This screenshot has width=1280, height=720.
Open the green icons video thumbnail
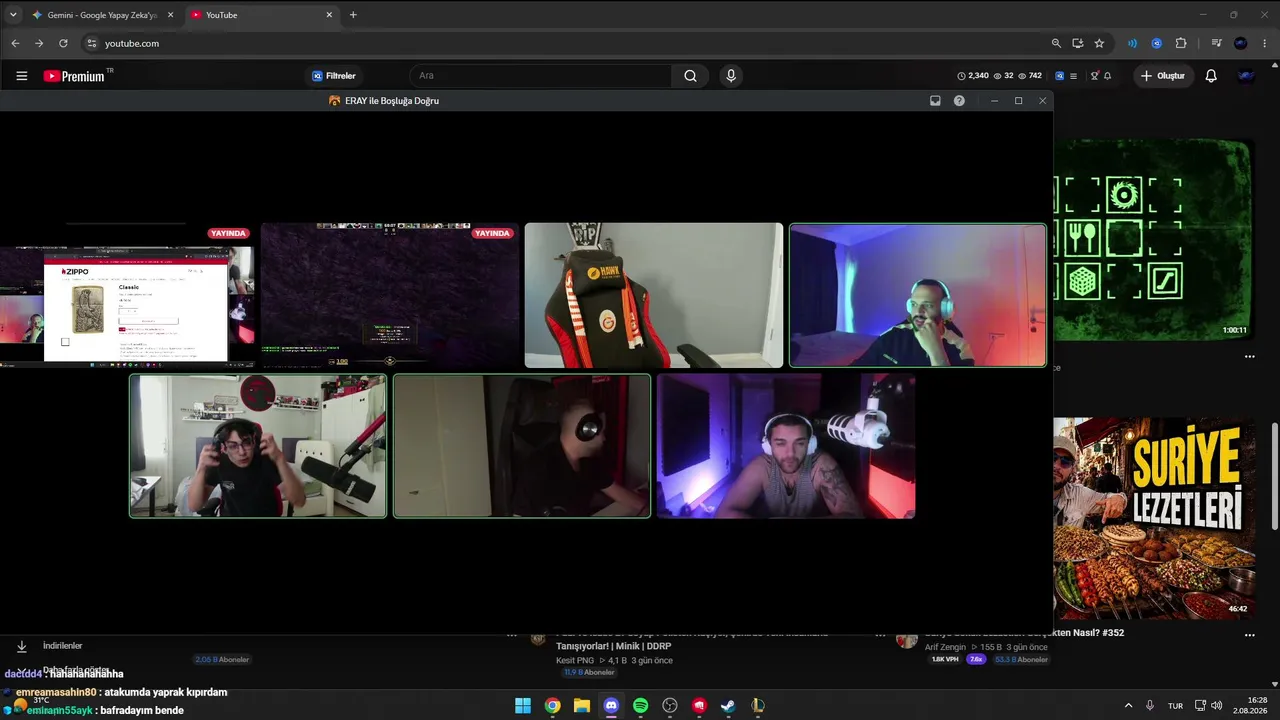point(1154,240)
